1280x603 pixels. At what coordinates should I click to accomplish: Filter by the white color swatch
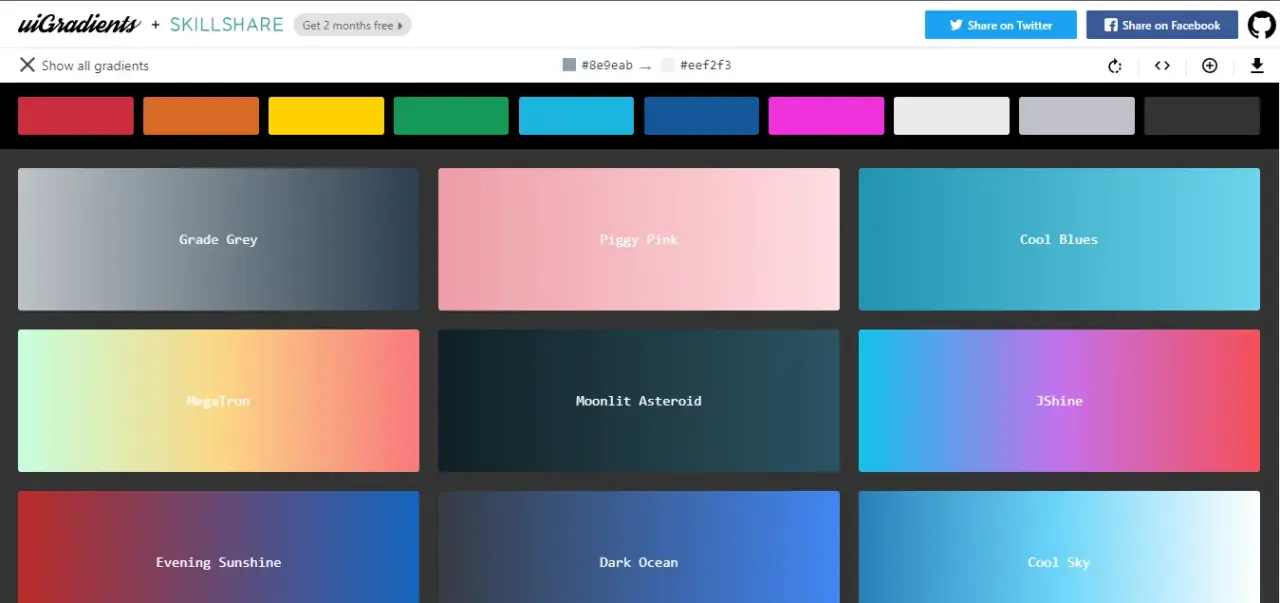(x=951, y=116)
